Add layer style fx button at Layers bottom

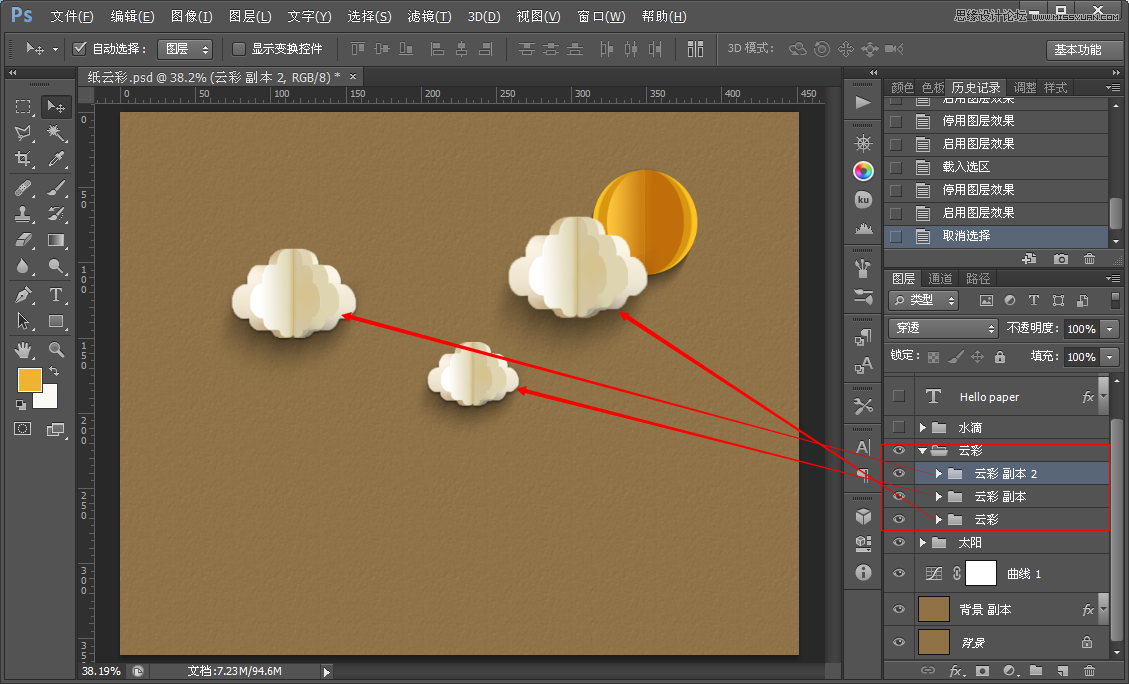[955, 670]
